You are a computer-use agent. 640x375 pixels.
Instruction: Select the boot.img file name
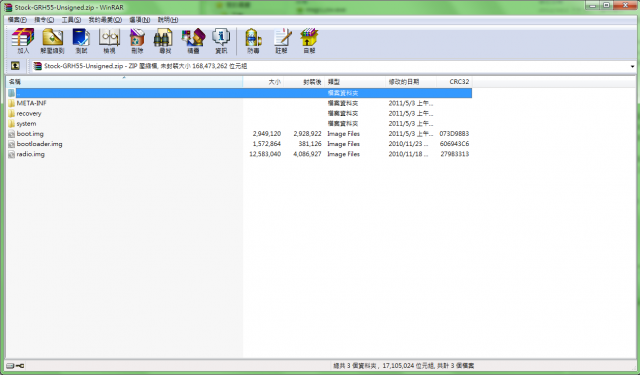[x=30, y=134]
